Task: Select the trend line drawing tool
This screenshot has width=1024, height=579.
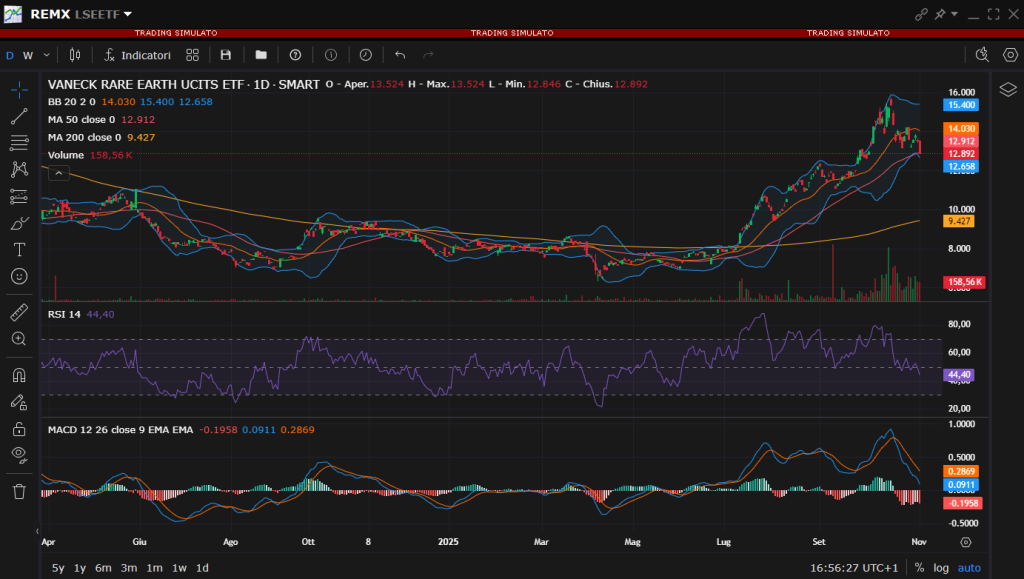Action: (x=18, y=116)
